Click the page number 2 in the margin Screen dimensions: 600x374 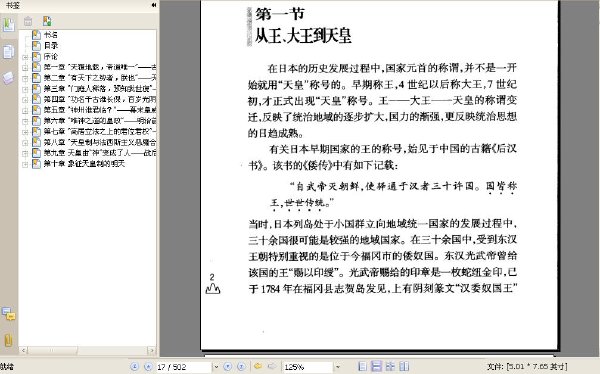(x=212, y=277)
